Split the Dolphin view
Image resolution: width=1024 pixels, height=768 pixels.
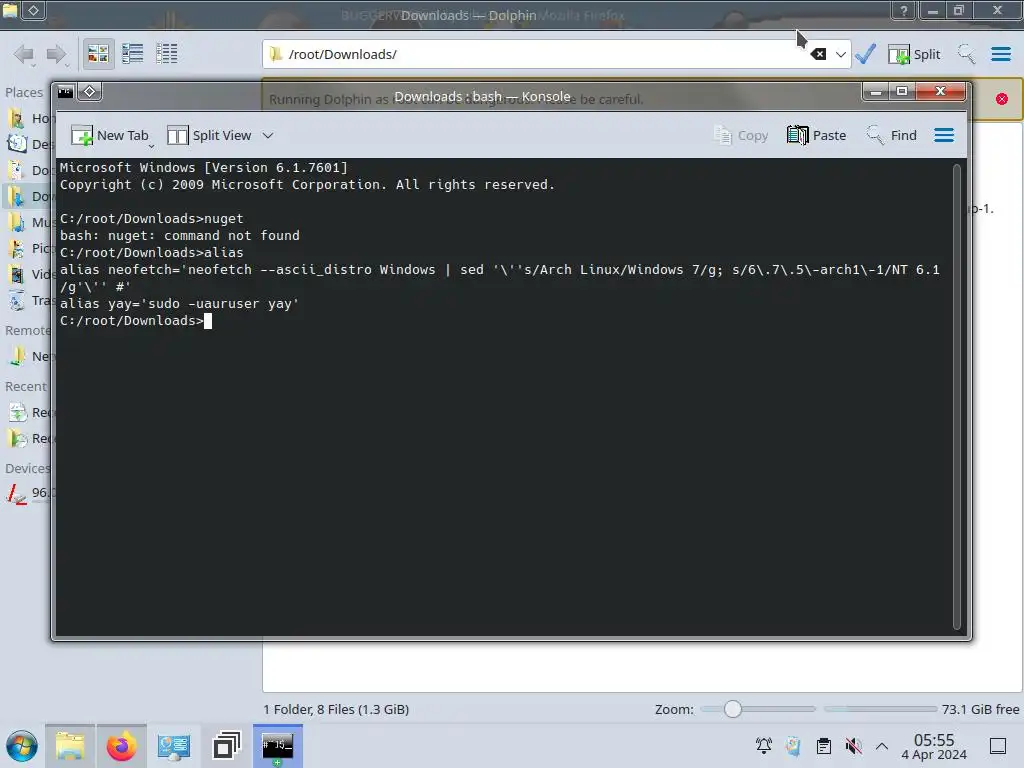pos(914,54)
